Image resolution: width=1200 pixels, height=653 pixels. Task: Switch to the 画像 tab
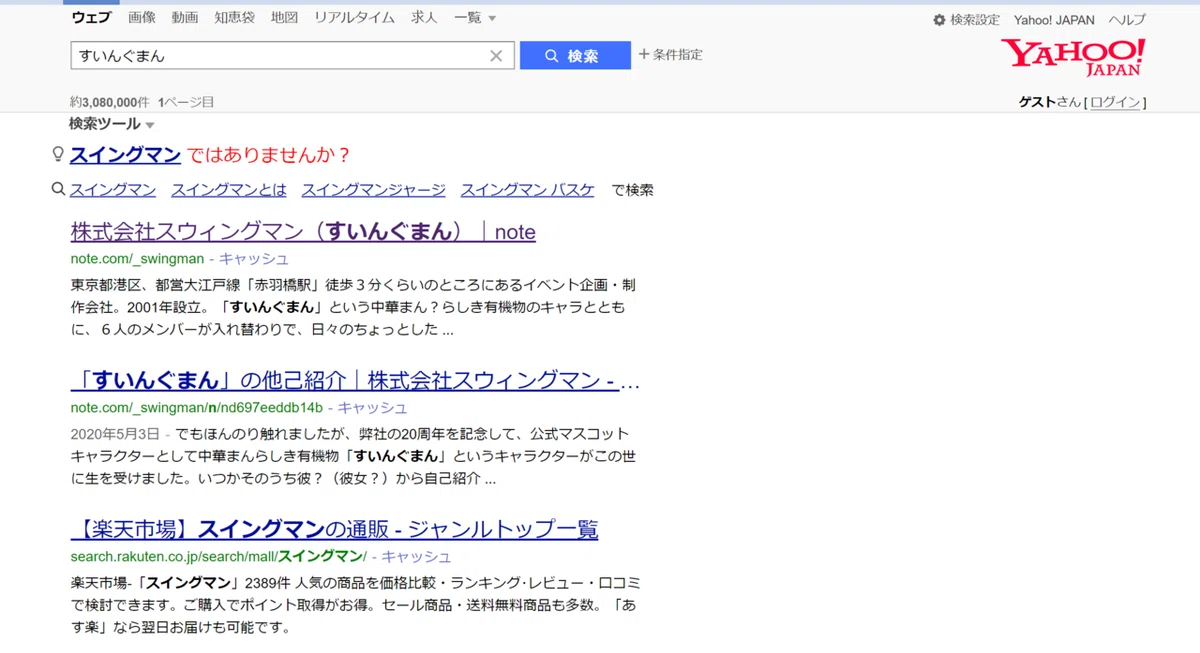tap(142, 18)
